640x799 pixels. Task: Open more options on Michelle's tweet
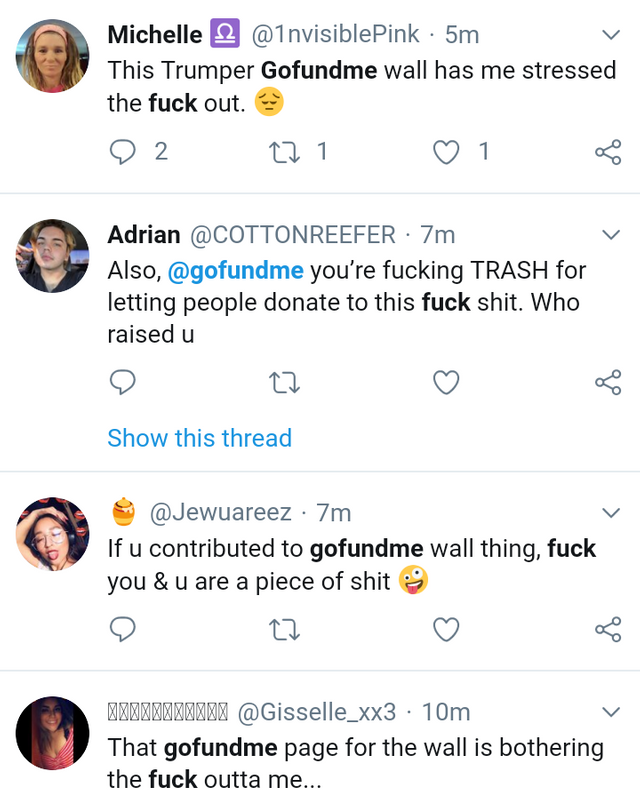click(x=610, y=35)
